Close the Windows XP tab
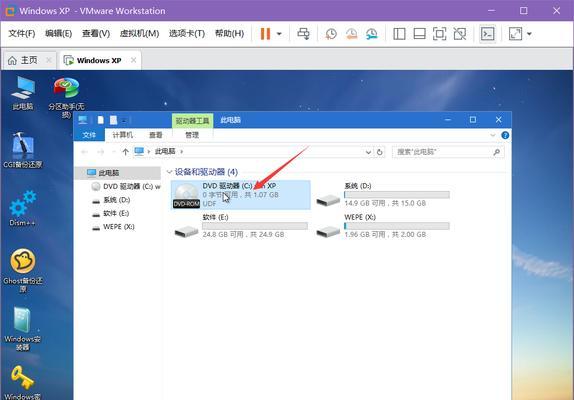Image resolution: width=574 pixels, height=400 pixels. pos(134,60)
